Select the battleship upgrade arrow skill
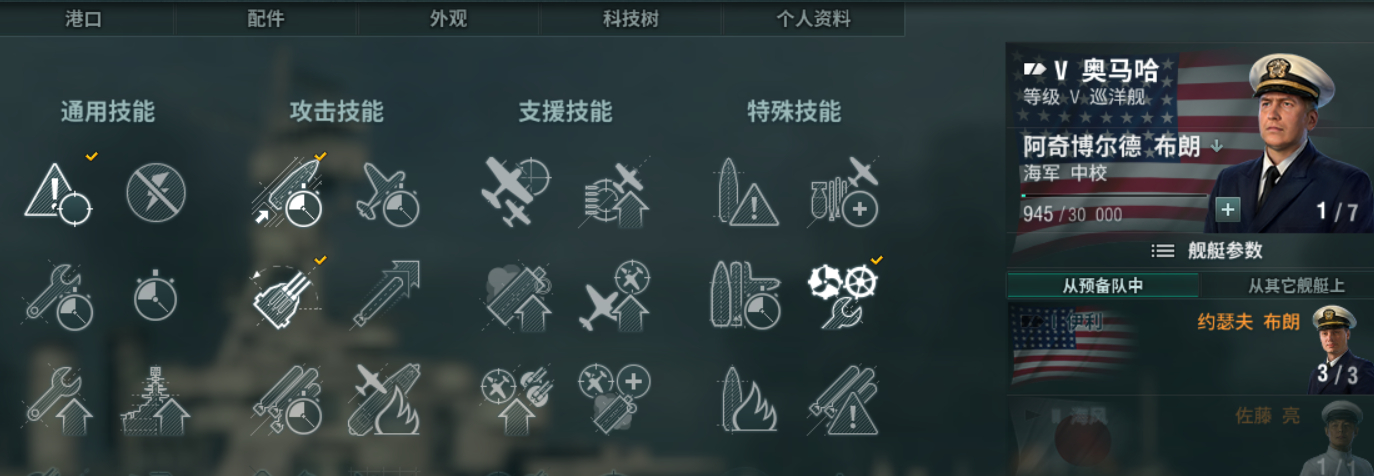 pos(155,400)
